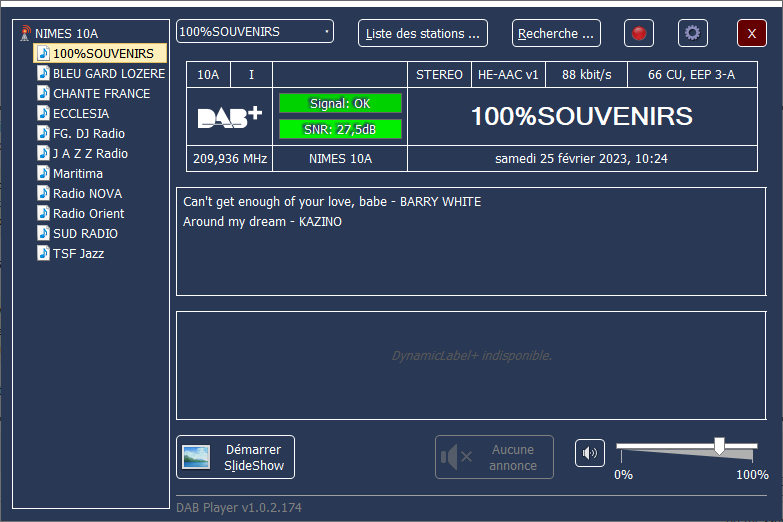This screenshot has height=522, width=783.
Task: Close the DAB Player with the X button
Action: [751, 33]
